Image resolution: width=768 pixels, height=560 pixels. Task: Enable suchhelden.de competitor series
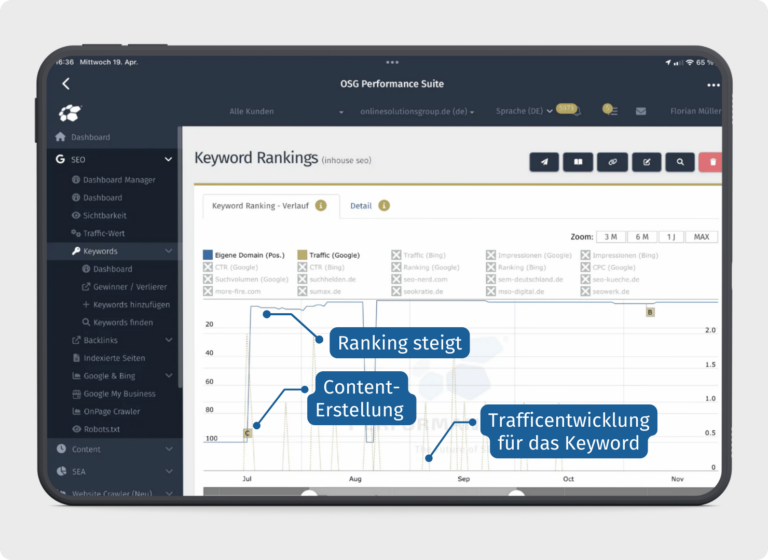click(327, 279)
